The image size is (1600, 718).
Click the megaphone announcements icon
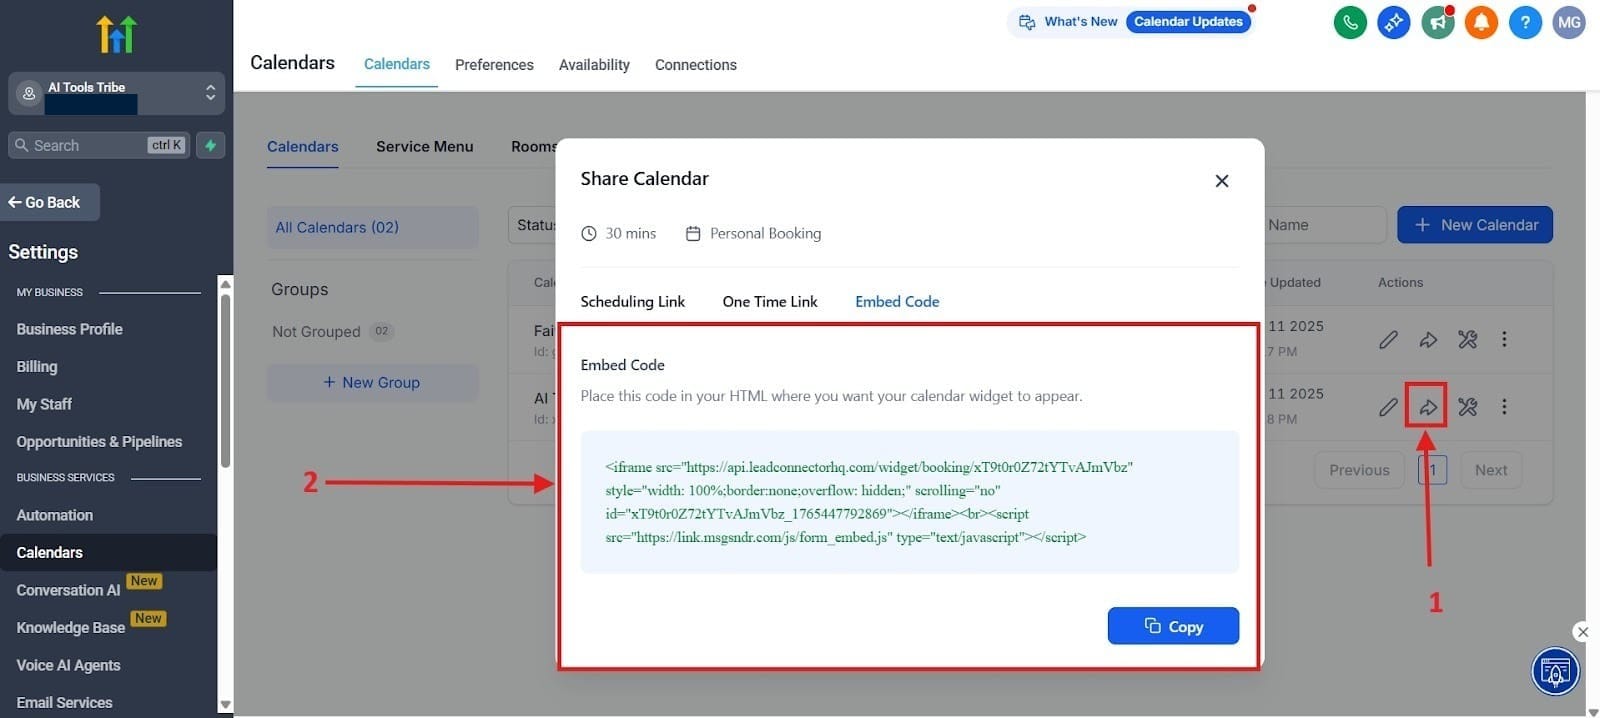click(1437, 22)
